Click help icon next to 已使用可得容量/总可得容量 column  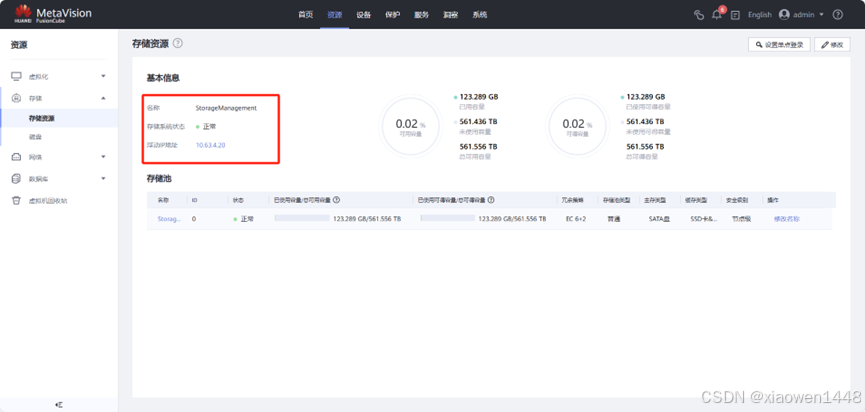tap(490, 200)
